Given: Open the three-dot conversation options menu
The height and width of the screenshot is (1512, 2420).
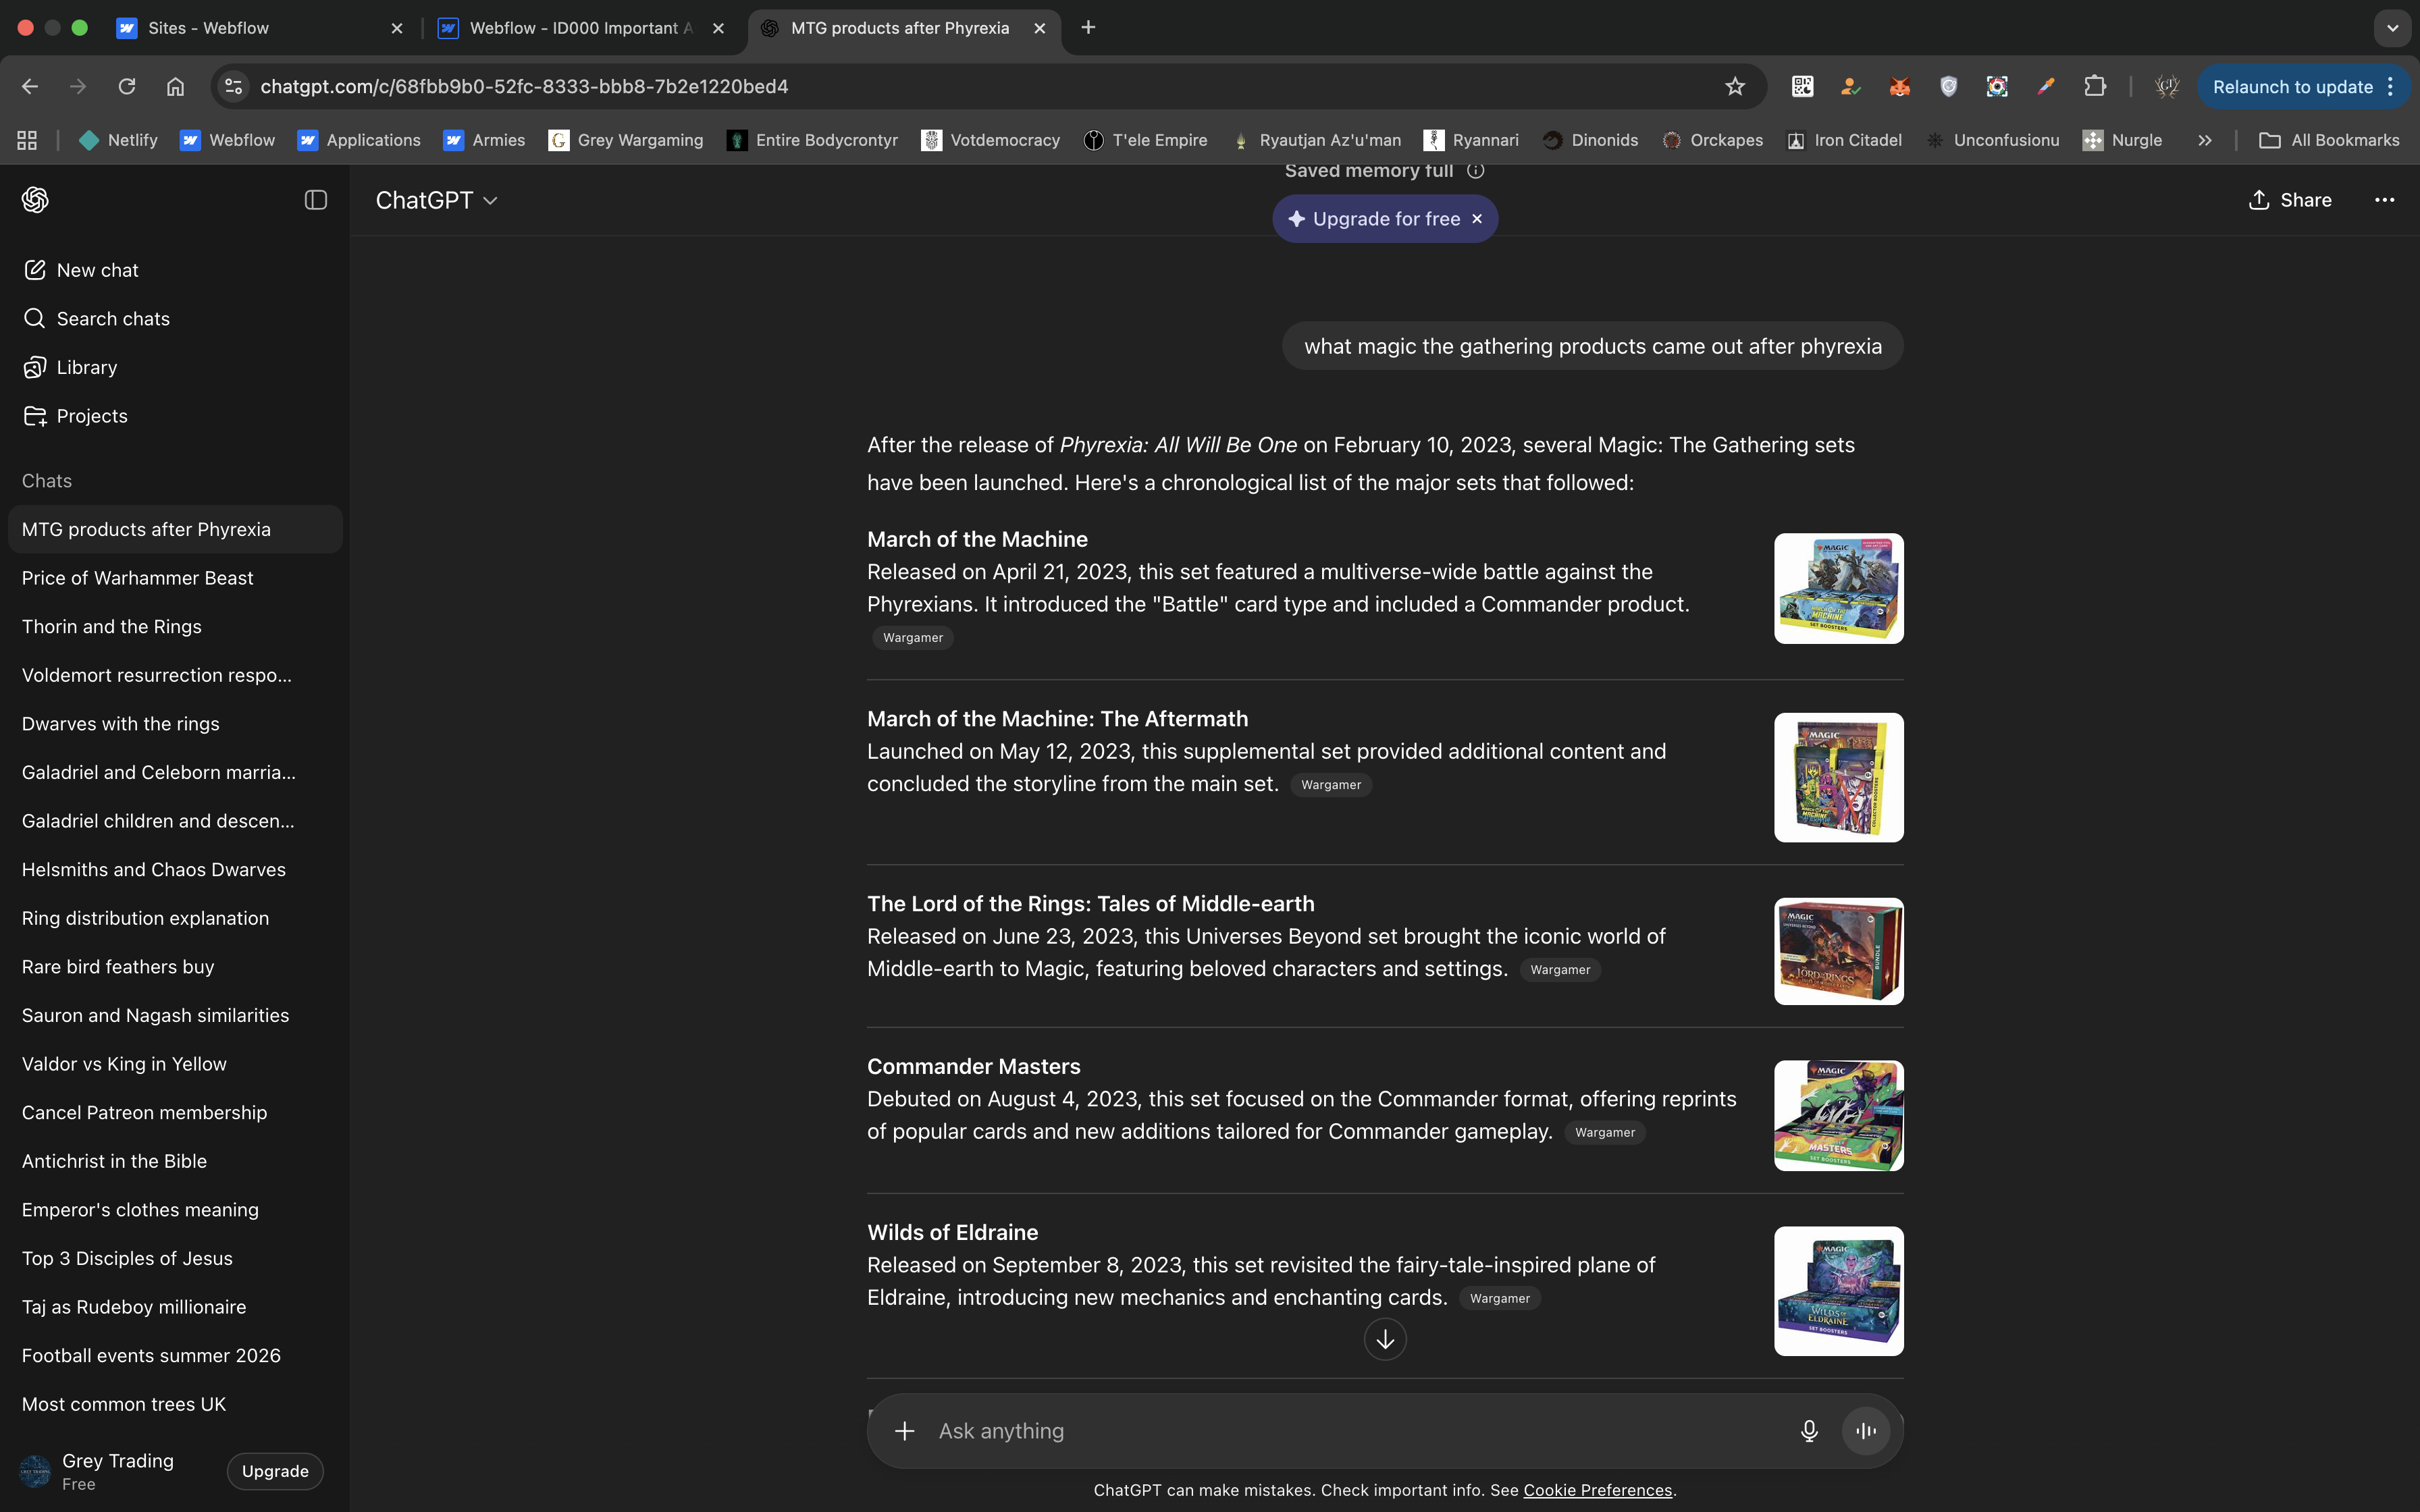Looking at the screenshot, I should coord(2384,200).
